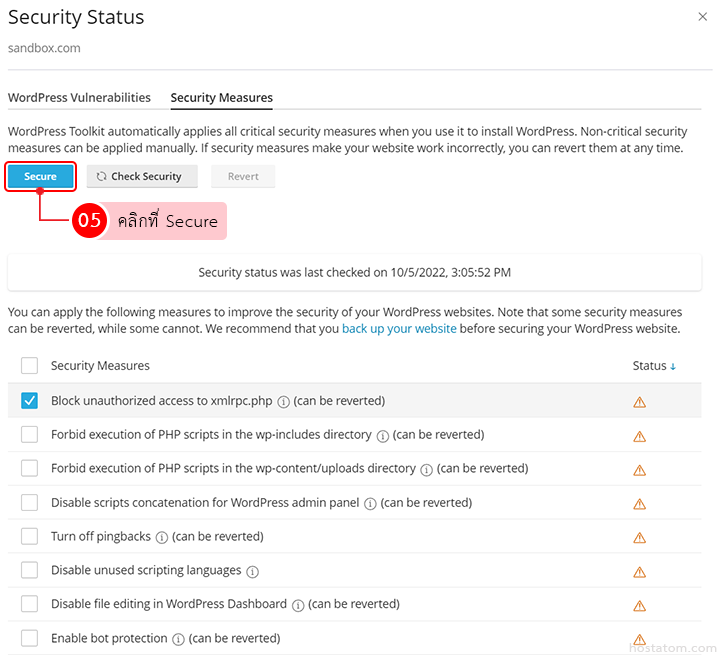Follow the back up your website link
Viewport: 720px width, 655px height.
point(399,328)
